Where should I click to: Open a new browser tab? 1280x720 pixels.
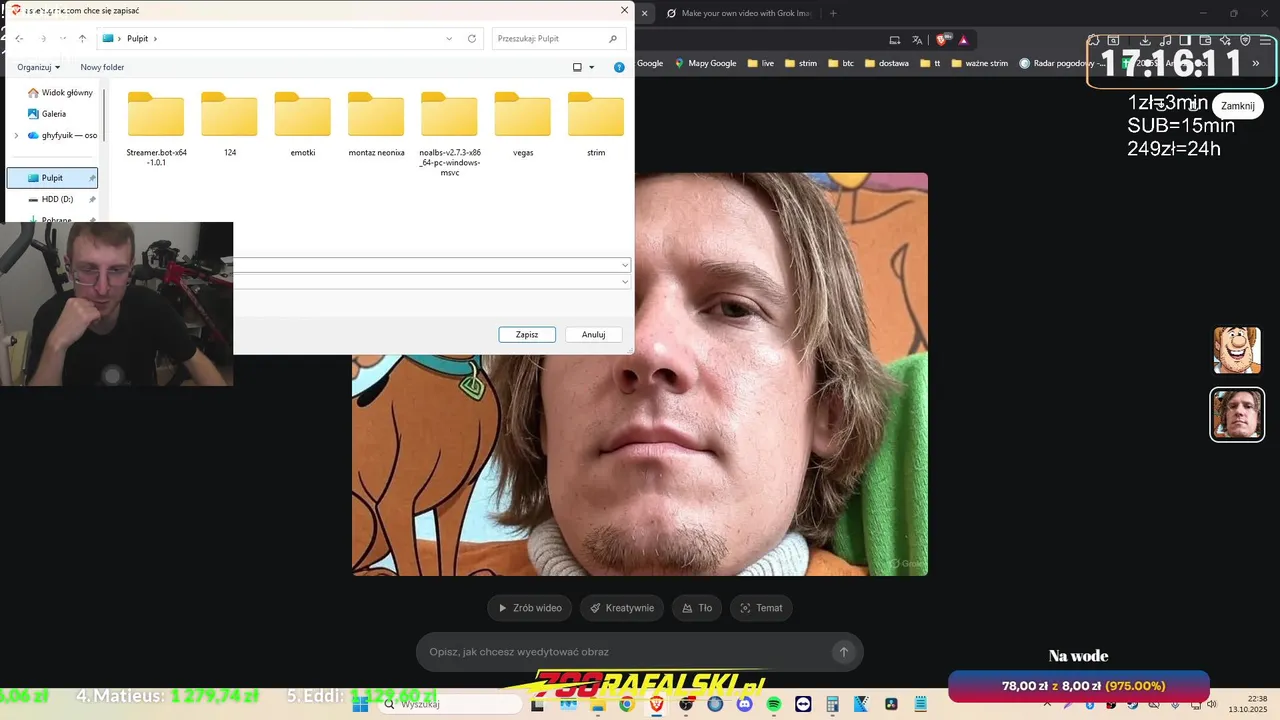833,13
